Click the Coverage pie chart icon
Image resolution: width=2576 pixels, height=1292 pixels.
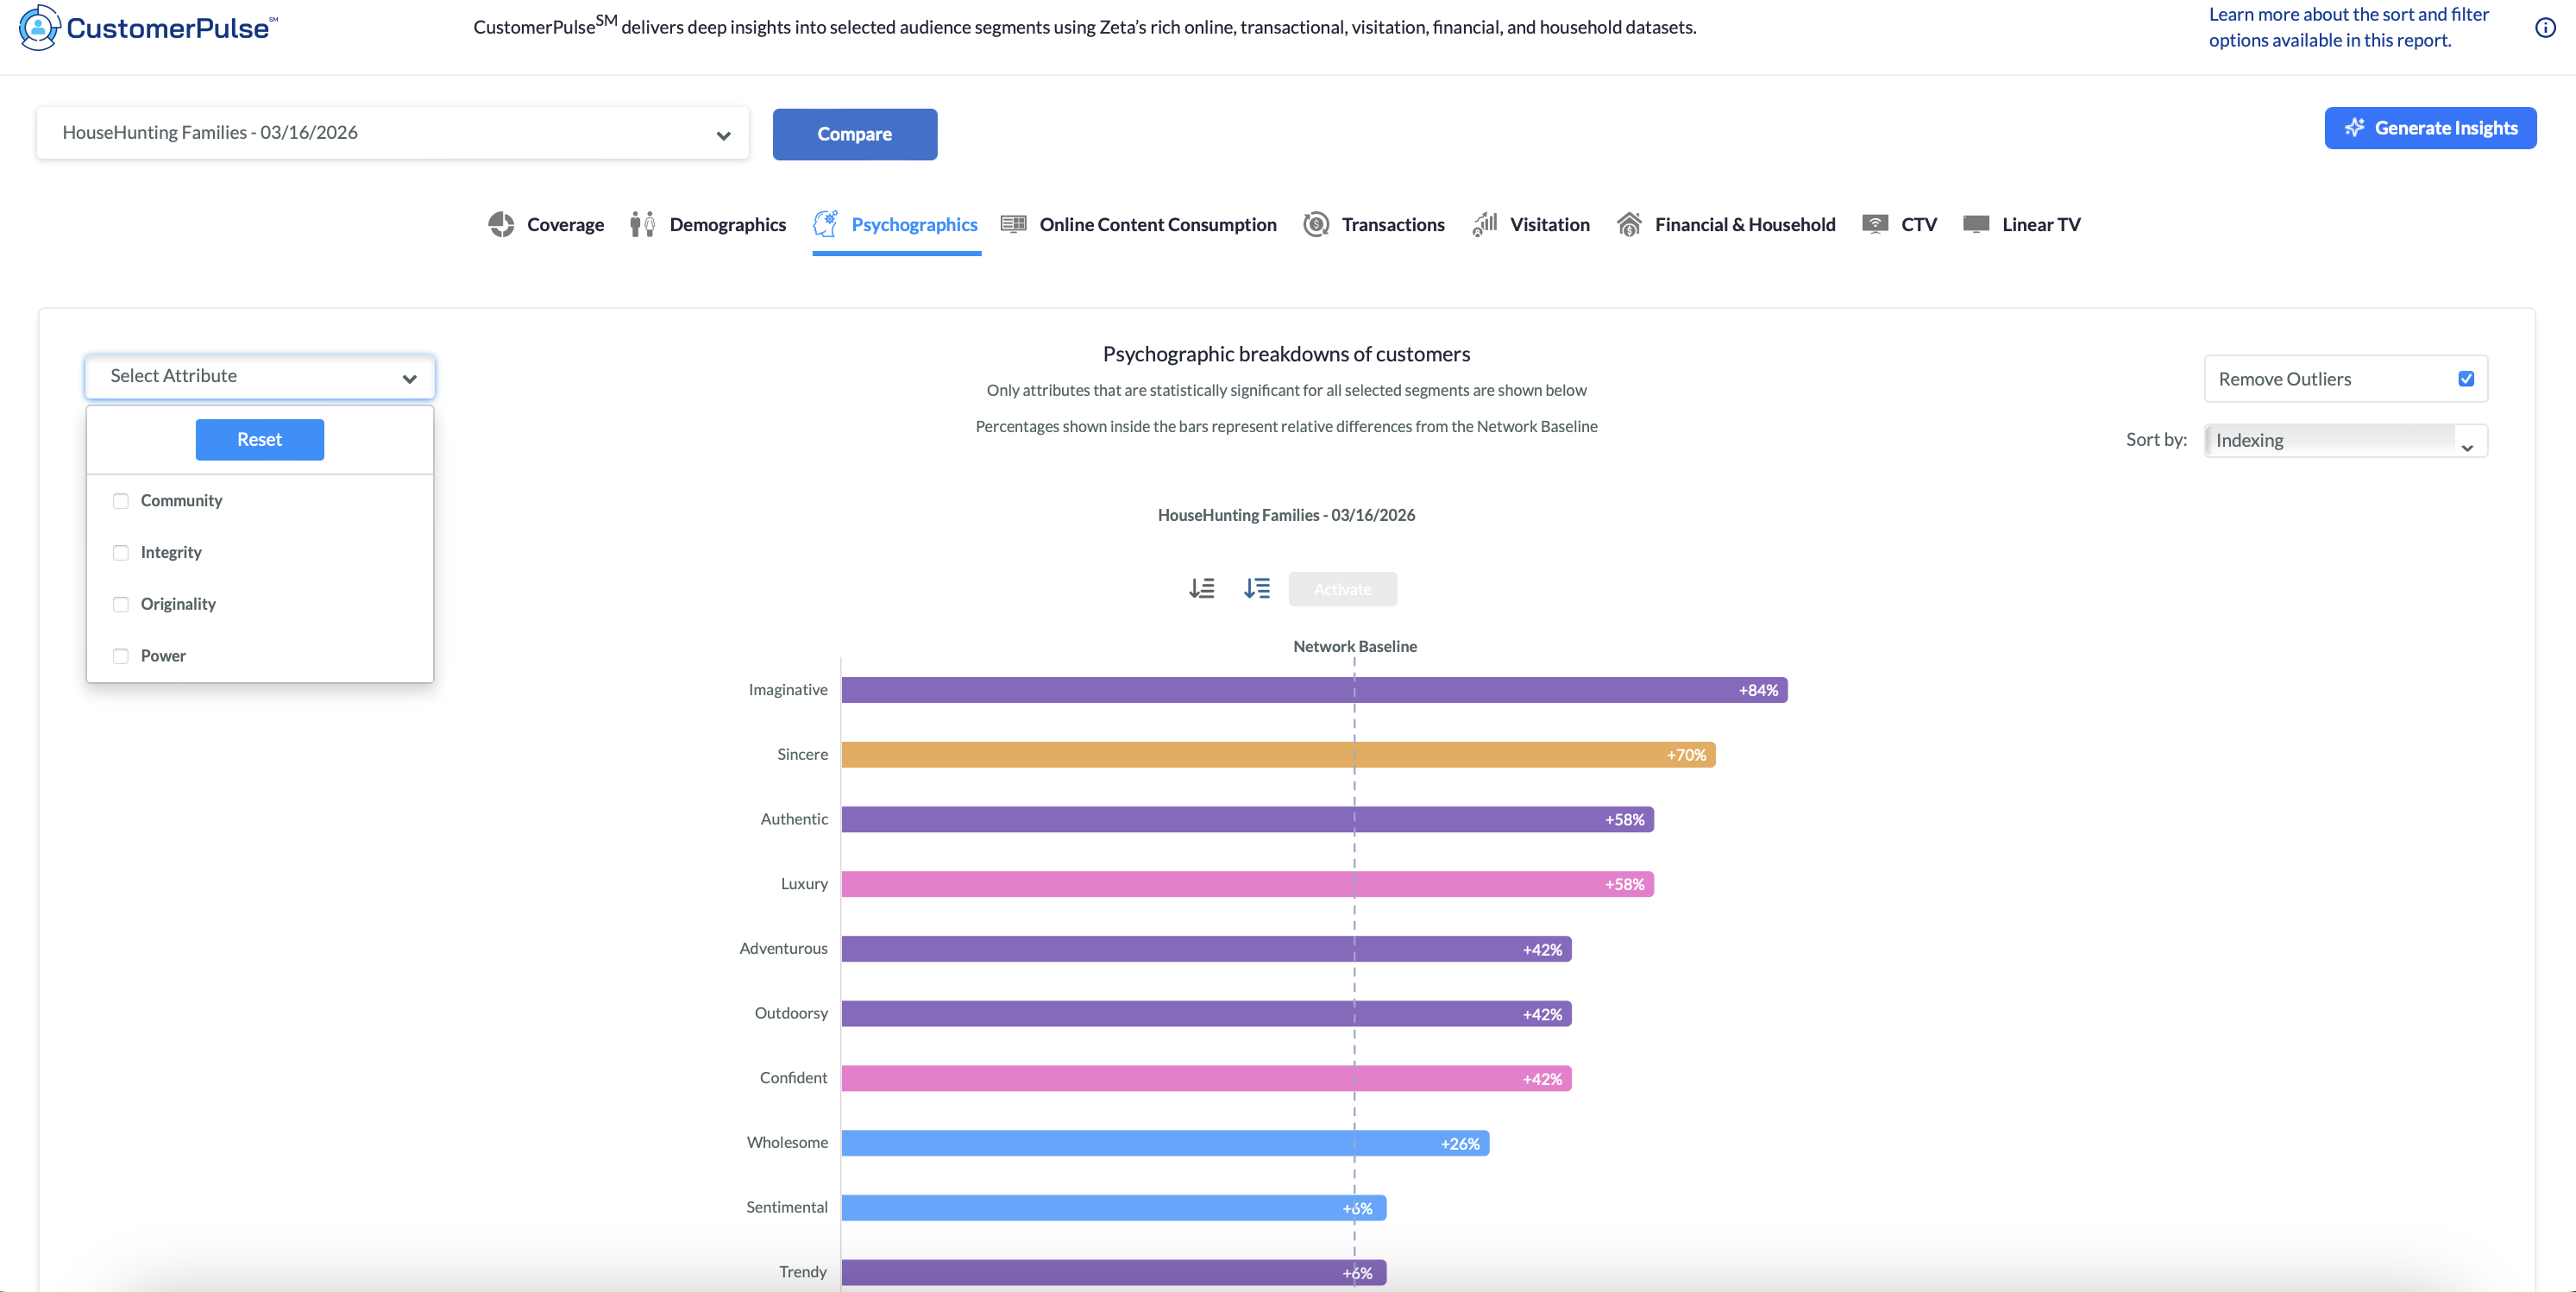tap(501, 225)
